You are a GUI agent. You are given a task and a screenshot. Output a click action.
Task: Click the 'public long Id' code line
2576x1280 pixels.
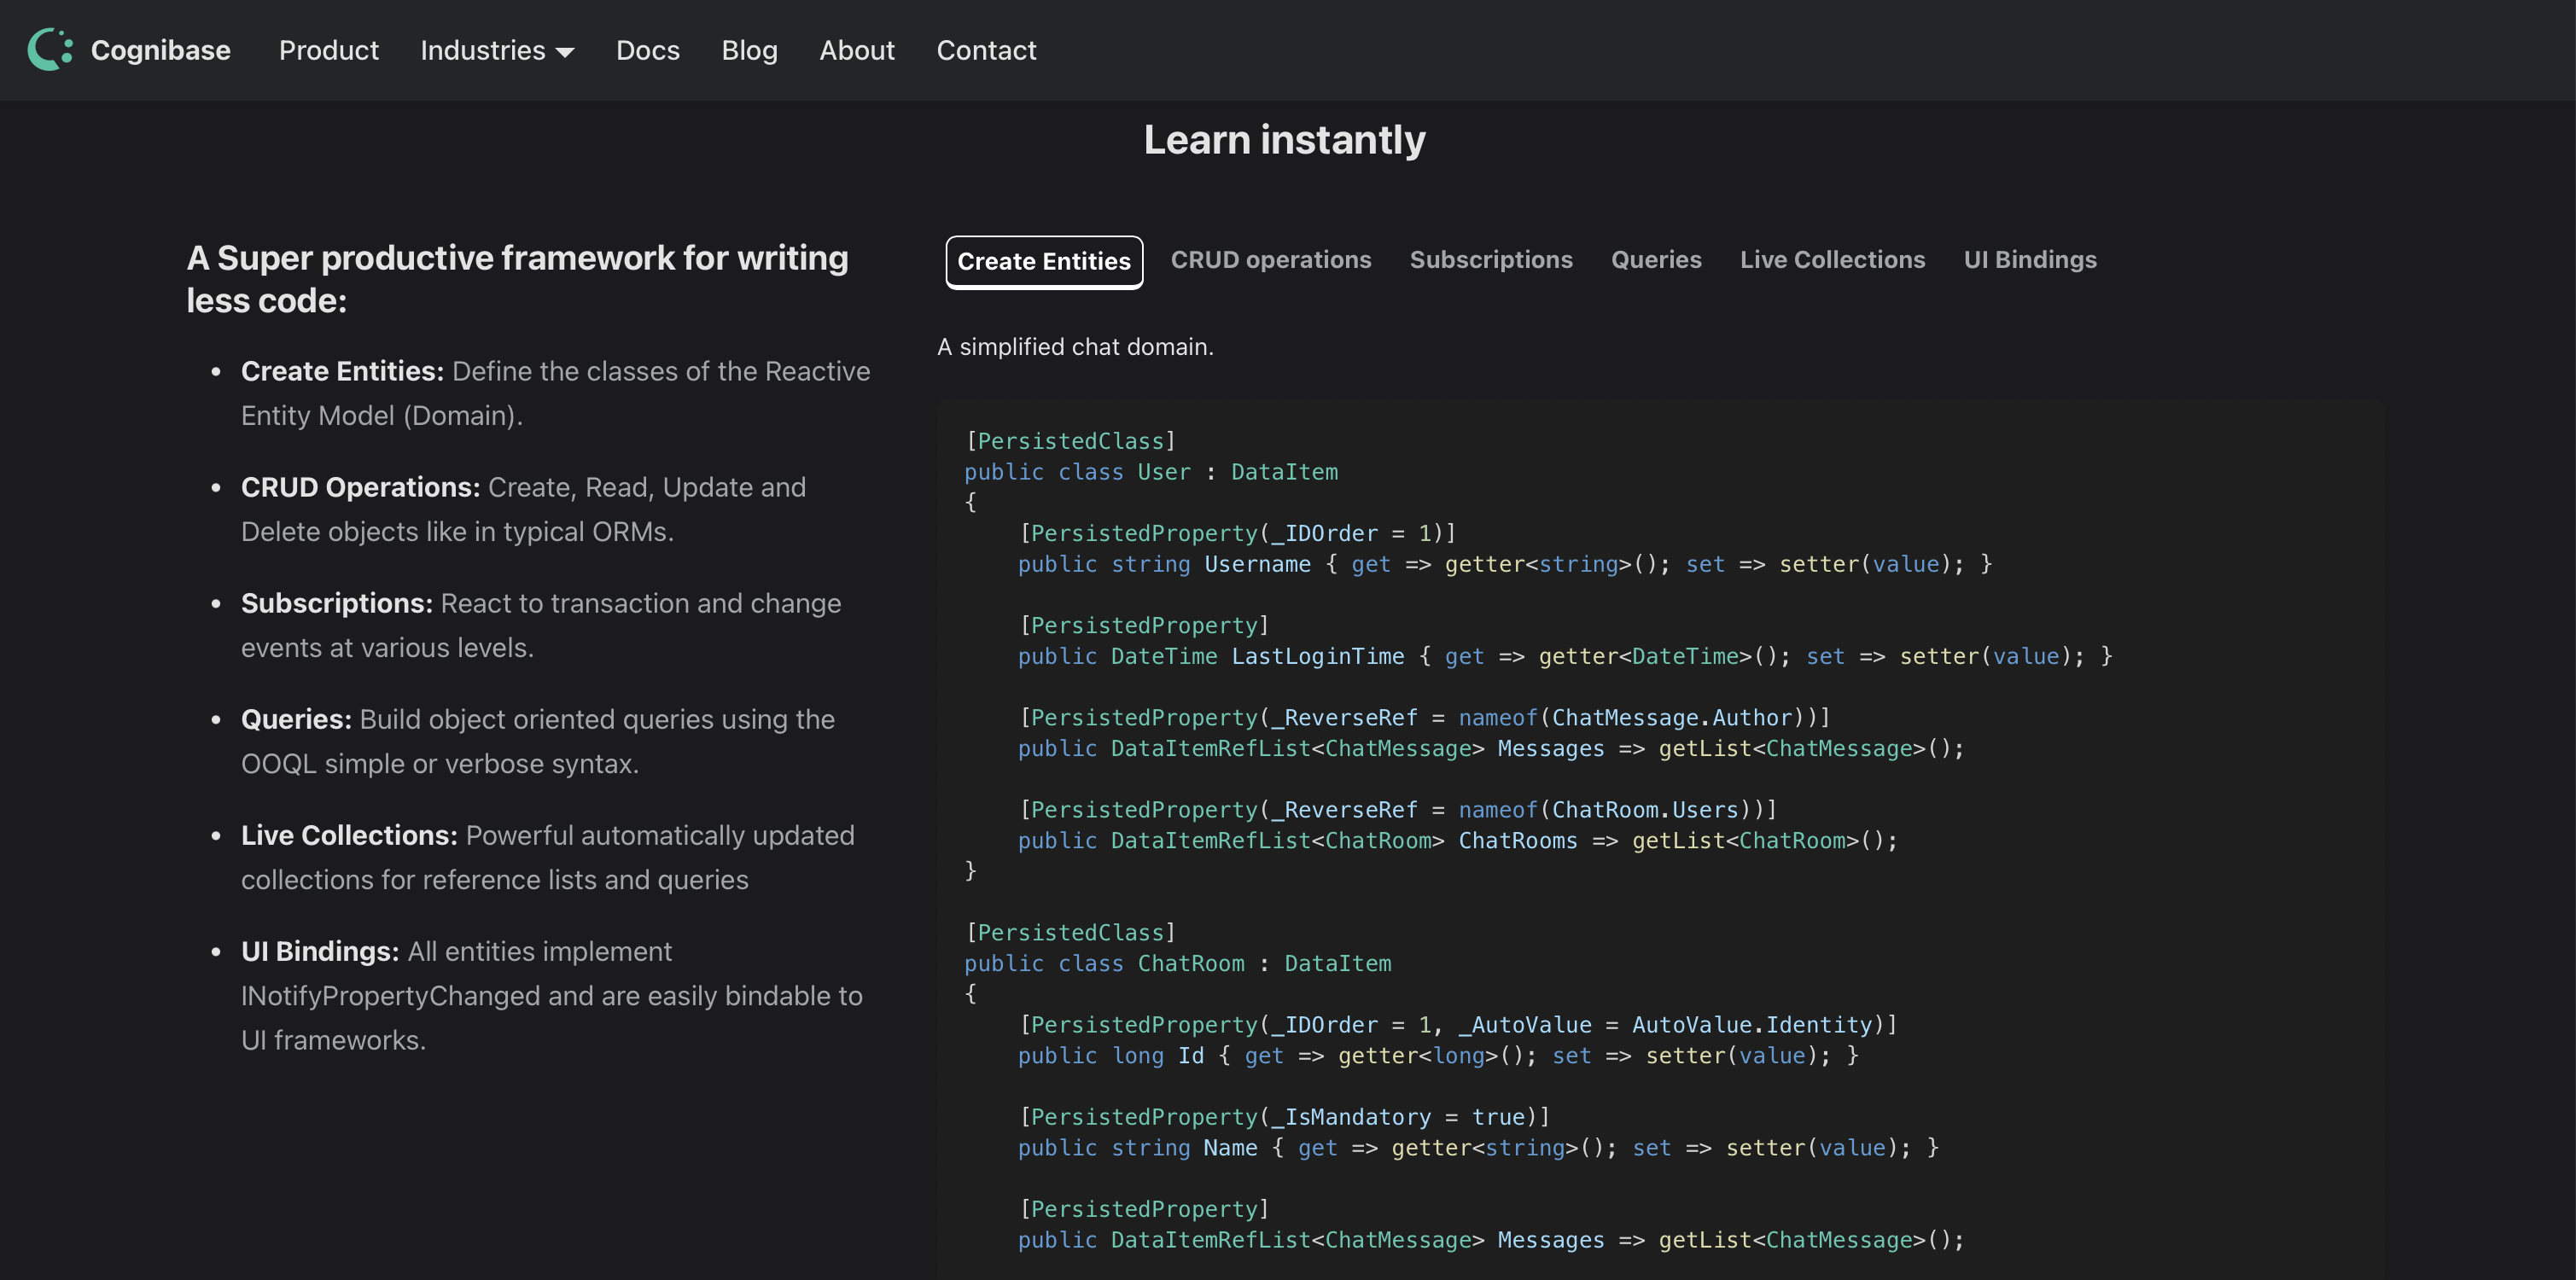click(1438, 1056)
